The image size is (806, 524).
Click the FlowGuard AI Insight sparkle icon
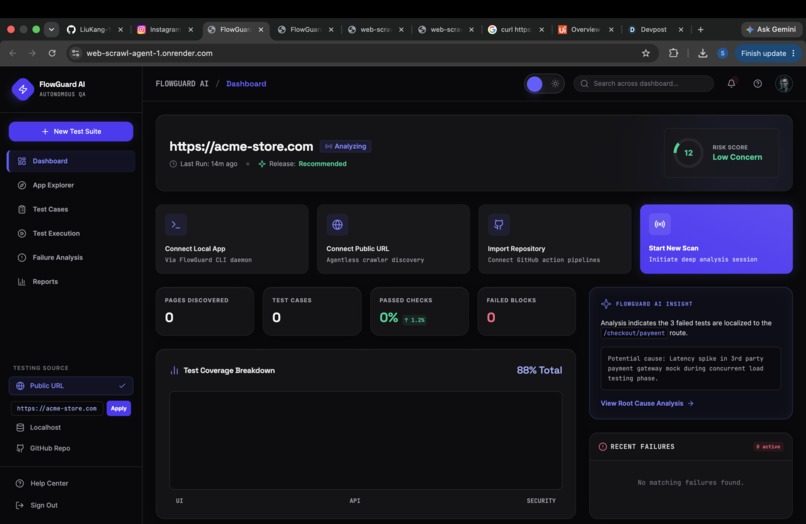(606, 304)
